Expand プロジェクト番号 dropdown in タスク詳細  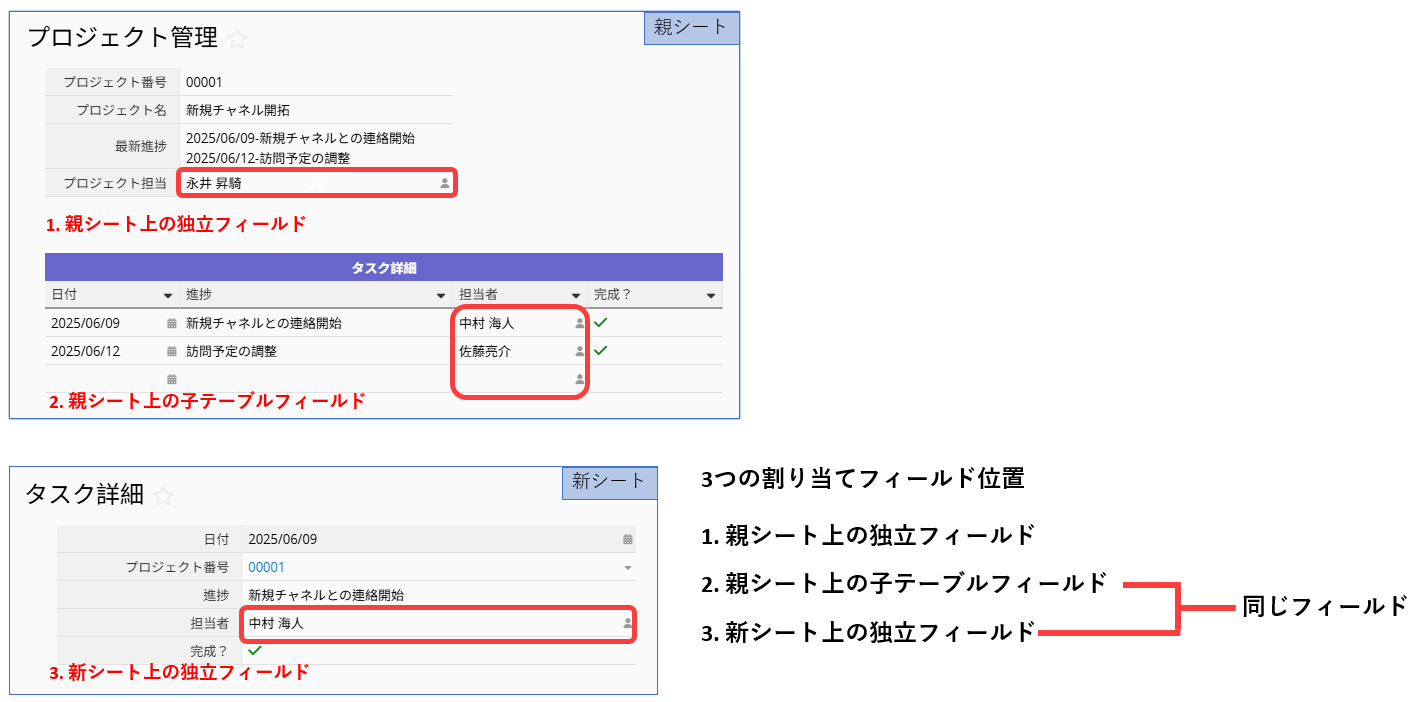(627, 568)
